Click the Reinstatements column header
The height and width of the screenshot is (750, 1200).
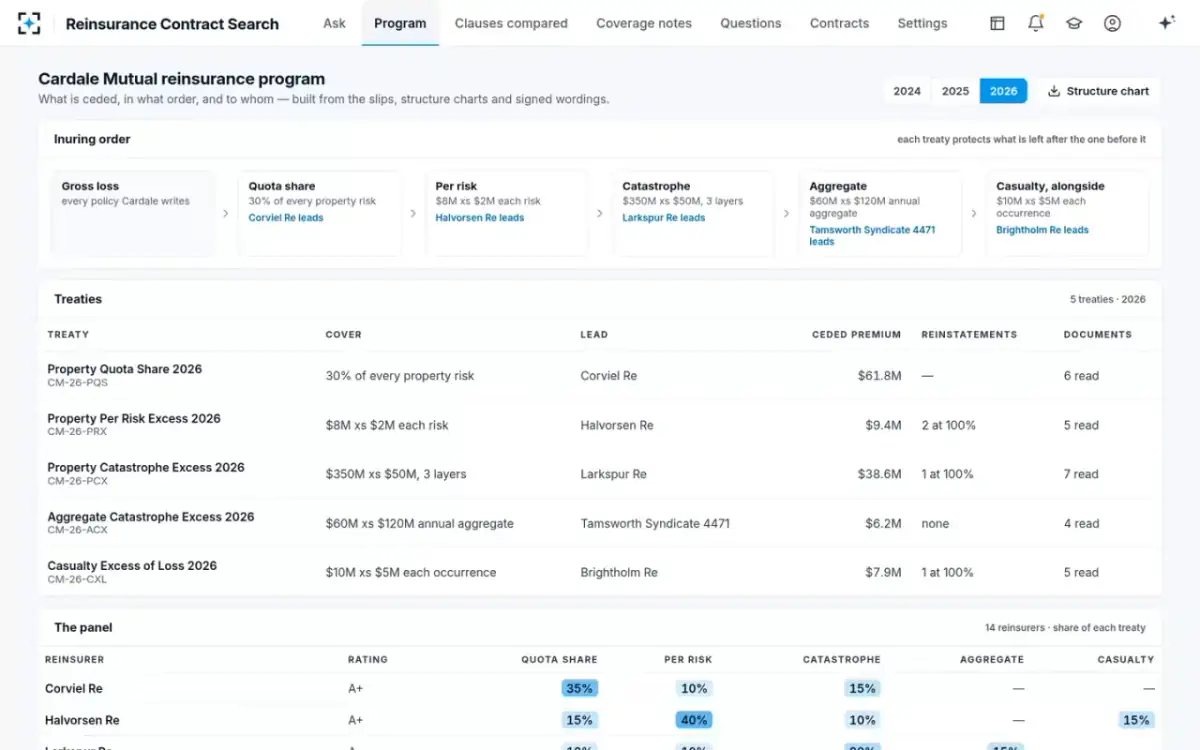[x=969, y=334]
